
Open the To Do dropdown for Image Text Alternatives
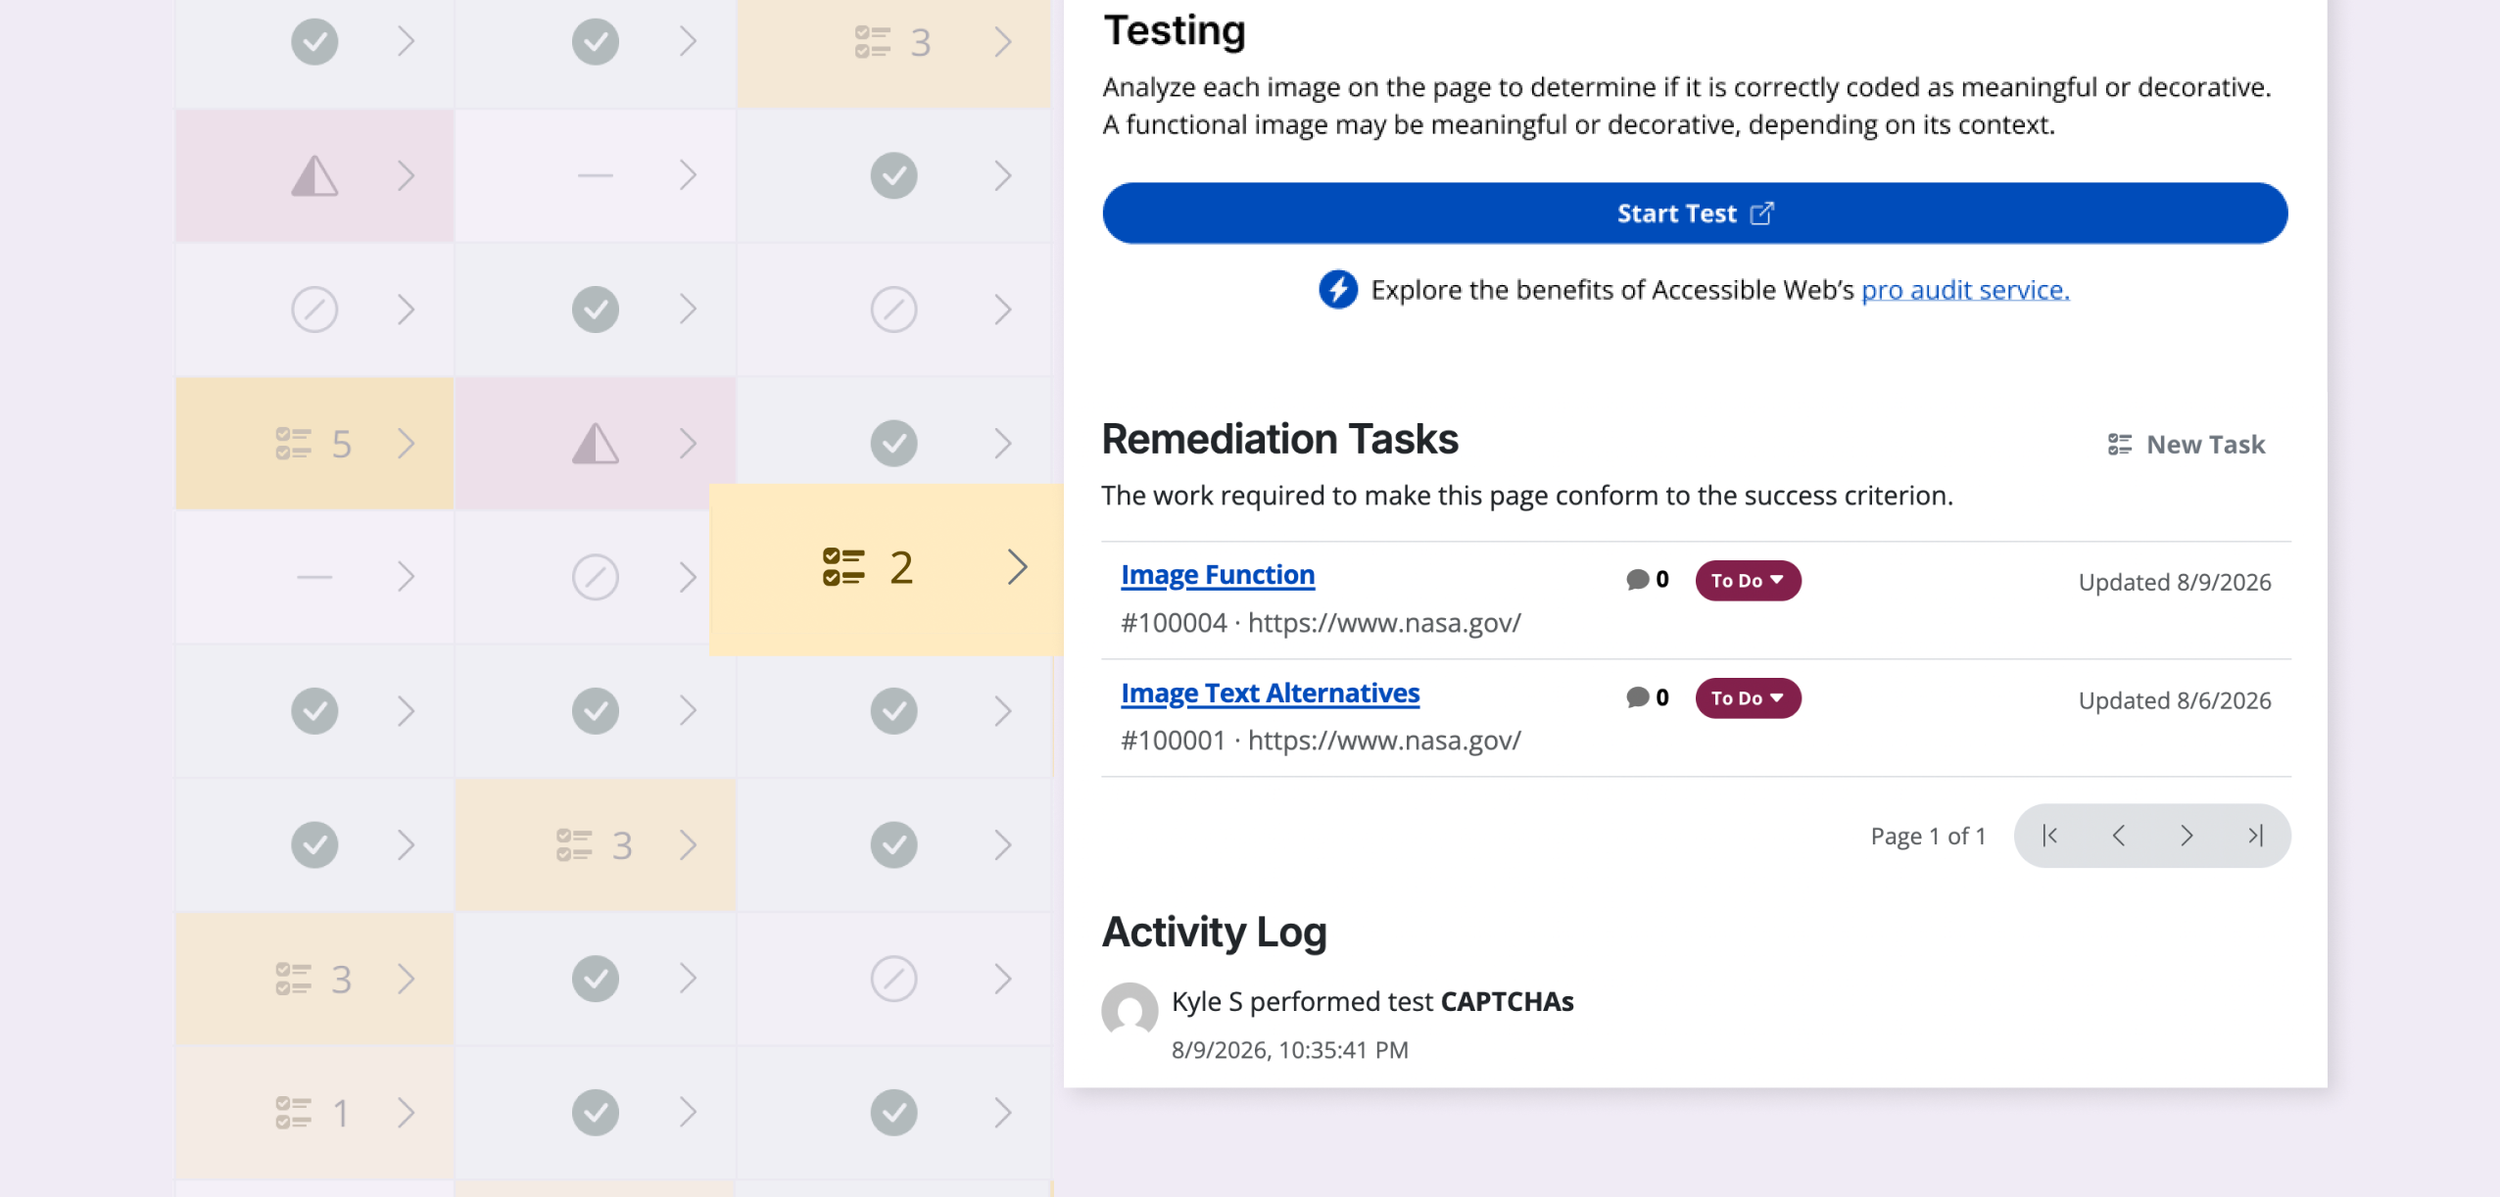1747,698
